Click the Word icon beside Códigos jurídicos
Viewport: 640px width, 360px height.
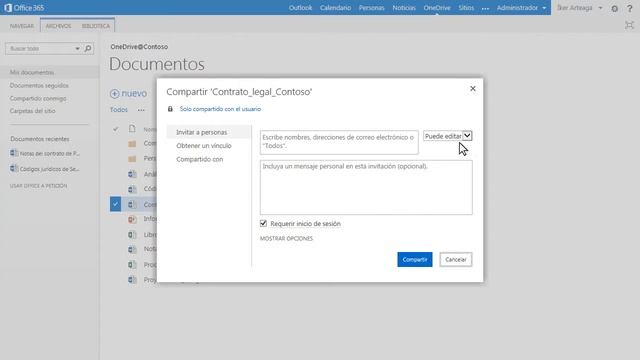click(14, 168)
